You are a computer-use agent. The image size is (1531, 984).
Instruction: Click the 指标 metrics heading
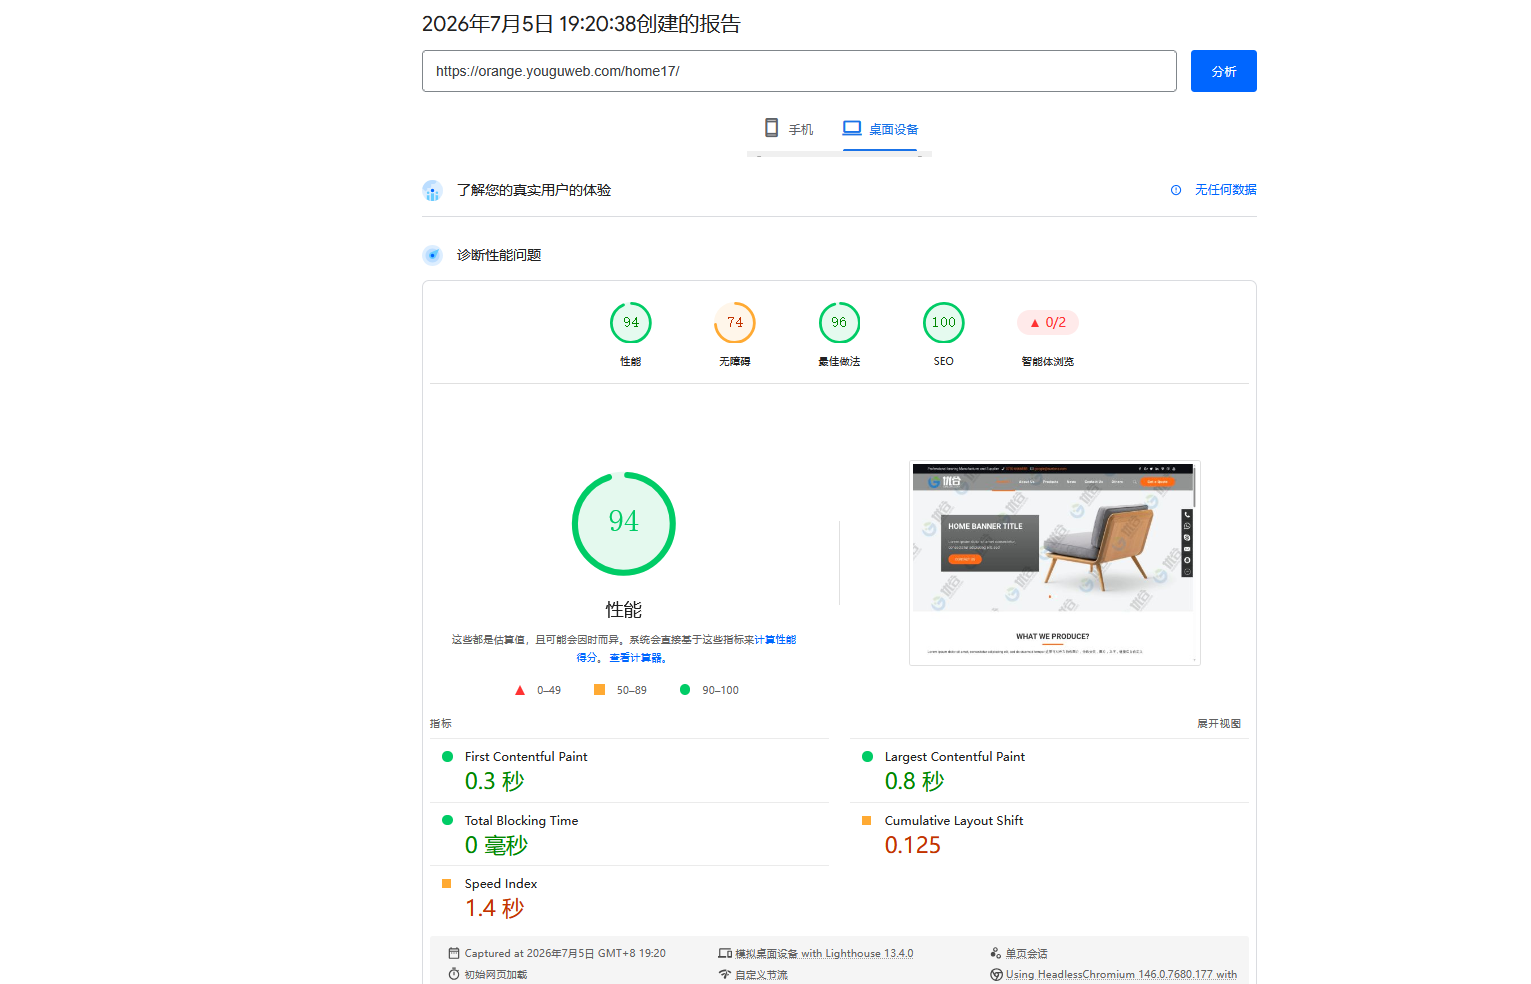pos(441,724)
